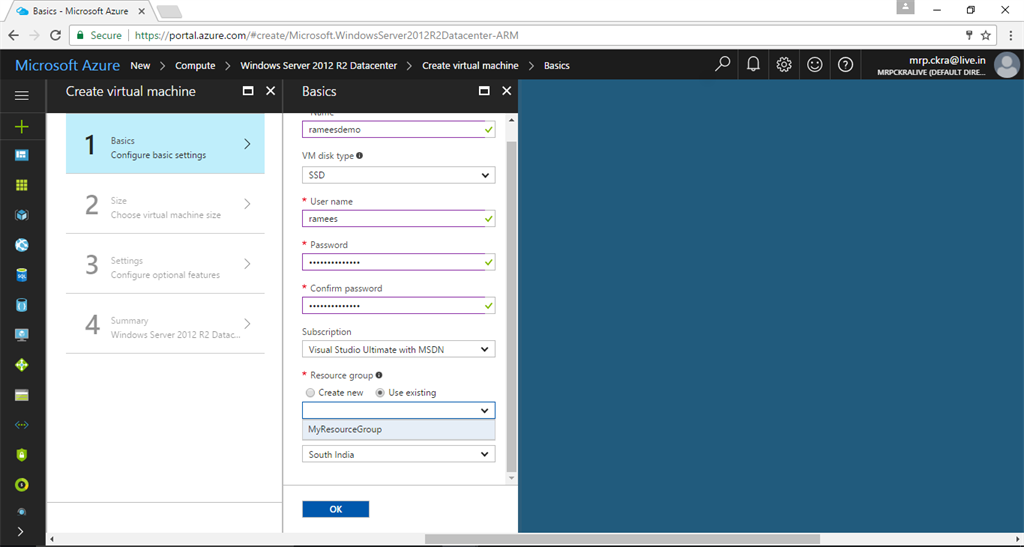
Task: Open the notifications bell icon
Action: [753, 64]
